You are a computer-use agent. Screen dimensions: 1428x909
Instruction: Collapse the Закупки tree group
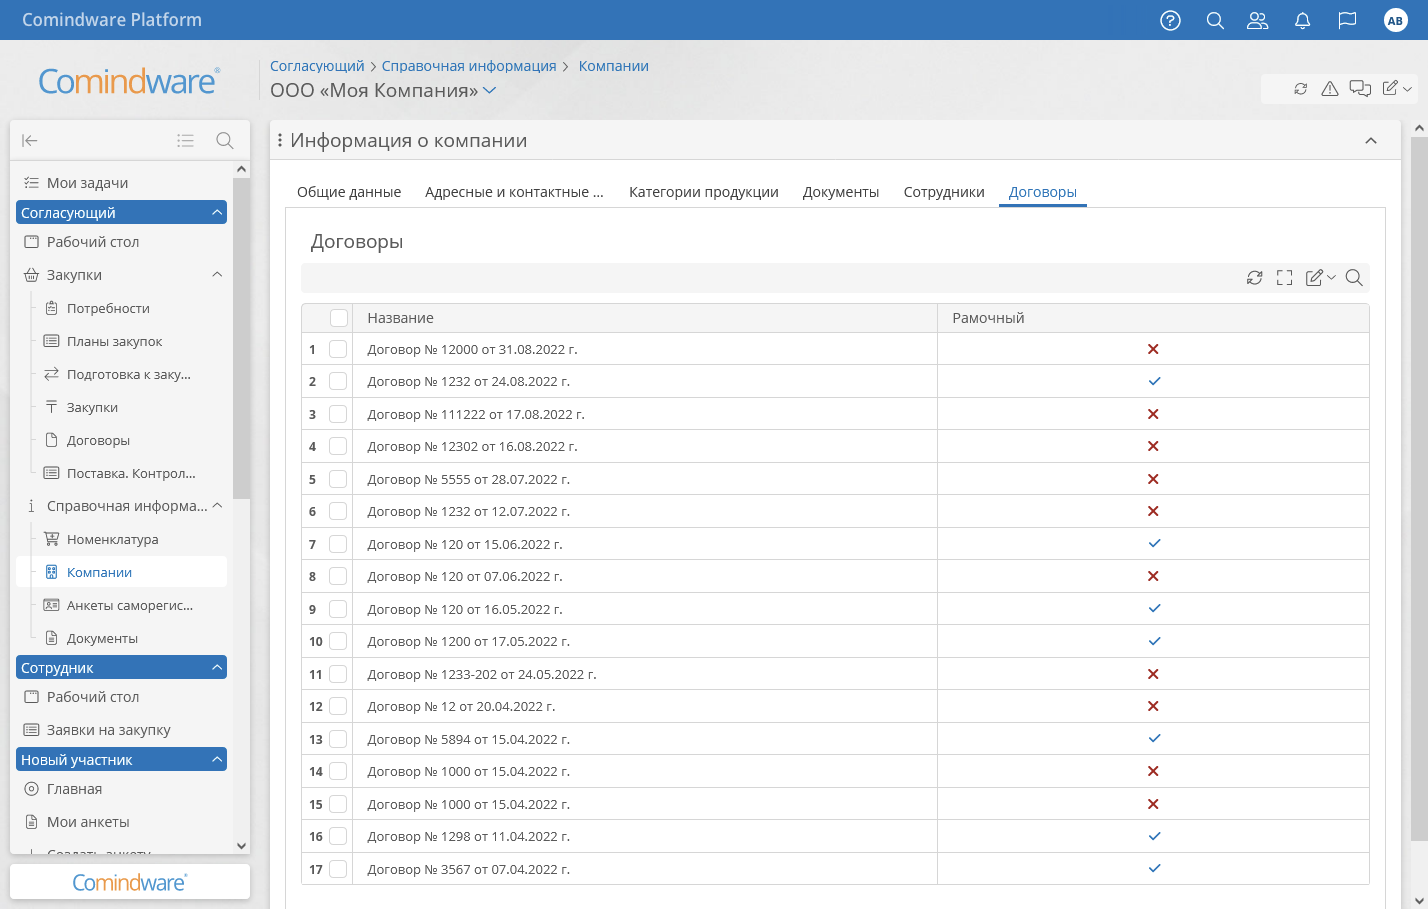217,275
